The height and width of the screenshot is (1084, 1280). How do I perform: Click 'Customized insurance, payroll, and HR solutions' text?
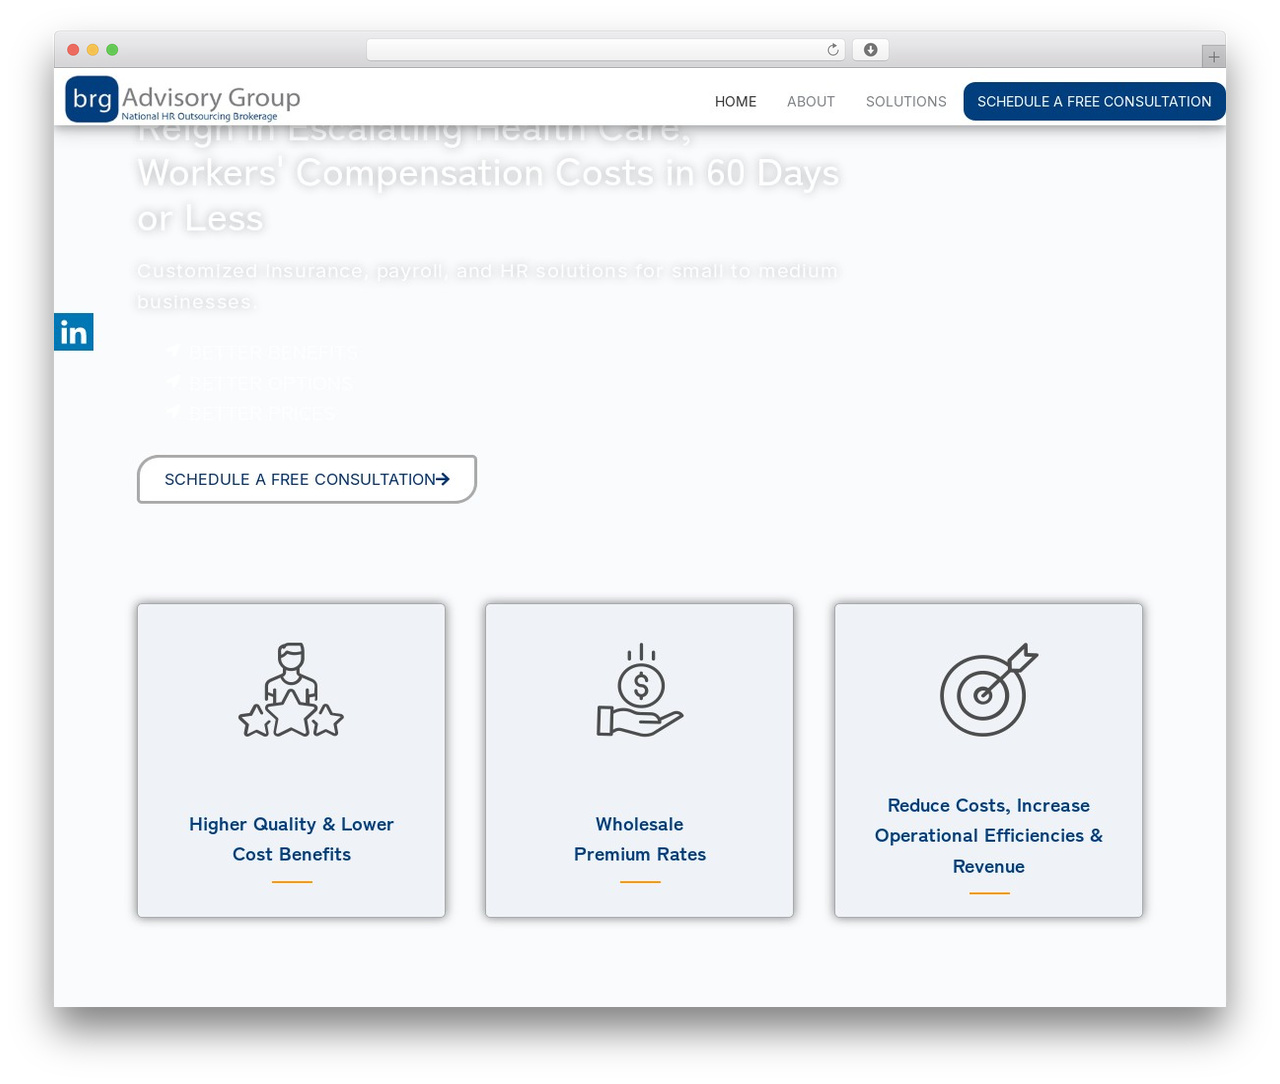pos(488,286)
